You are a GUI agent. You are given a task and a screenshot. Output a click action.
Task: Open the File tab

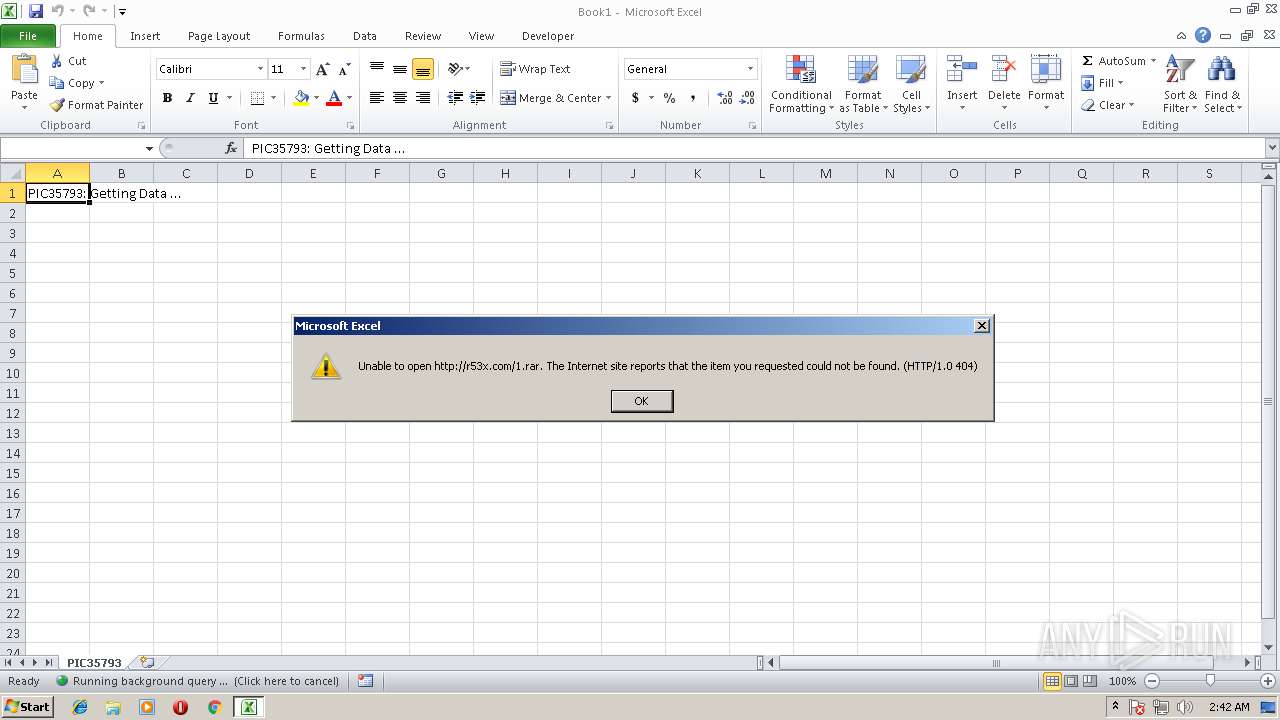pos(28,36)
